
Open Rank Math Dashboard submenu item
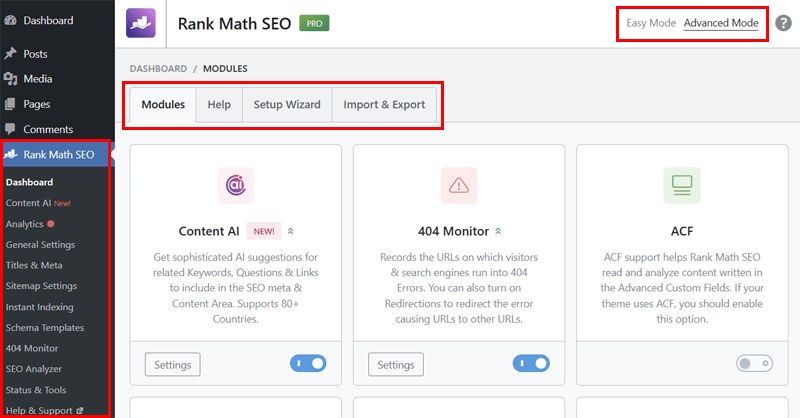(x=30, y=182)
